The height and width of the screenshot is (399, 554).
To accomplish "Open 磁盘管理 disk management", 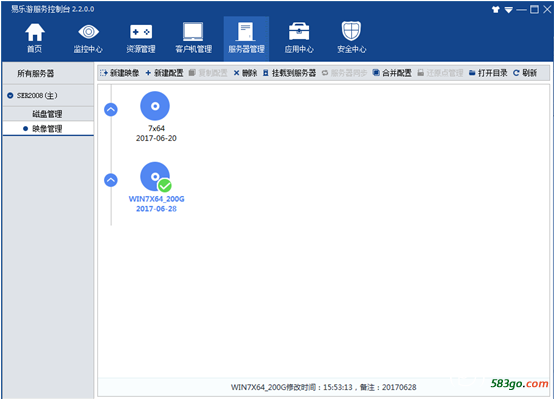I will pyautogui.click(x=48, y=114).
